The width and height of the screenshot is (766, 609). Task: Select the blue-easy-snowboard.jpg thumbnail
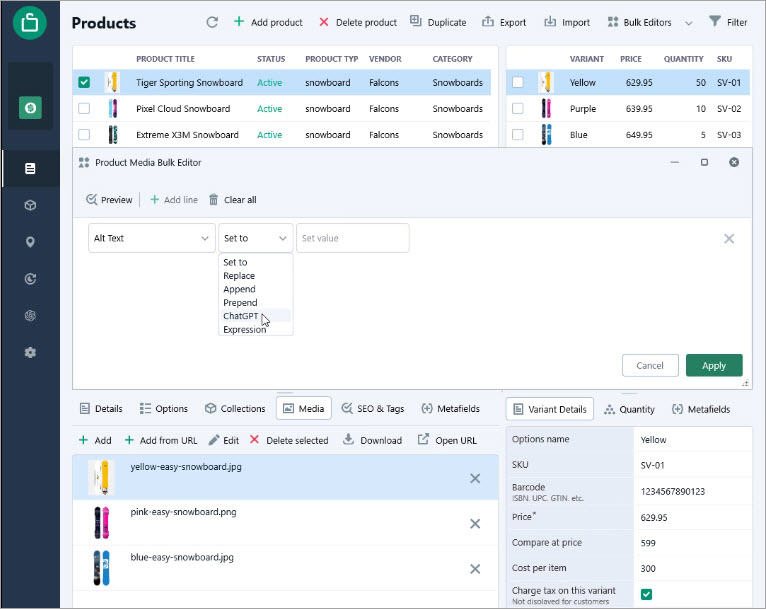pos(102,568)
